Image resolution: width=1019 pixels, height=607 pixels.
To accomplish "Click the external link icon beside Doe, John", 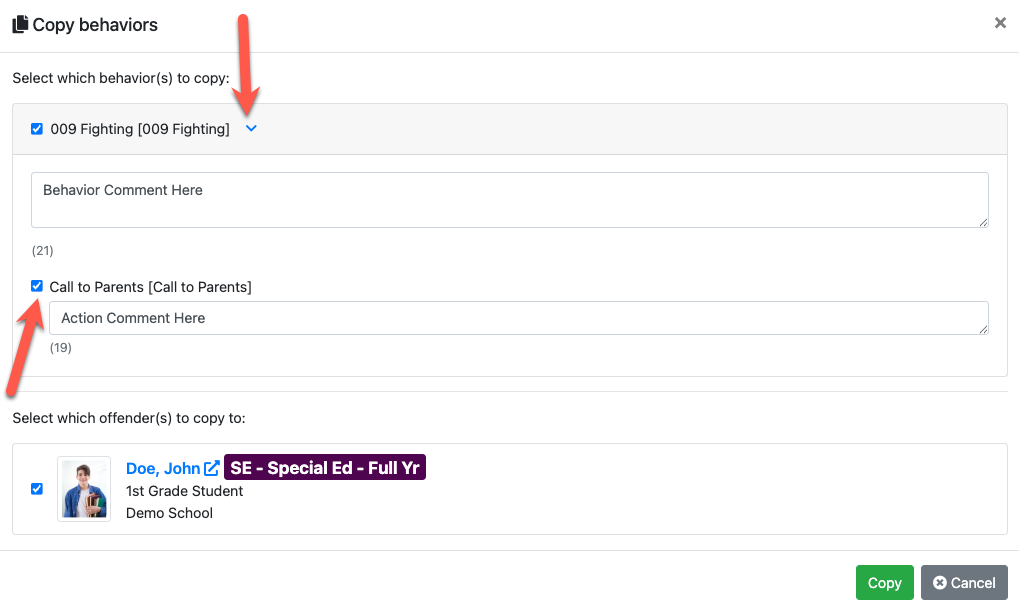I will pos(212,468).
